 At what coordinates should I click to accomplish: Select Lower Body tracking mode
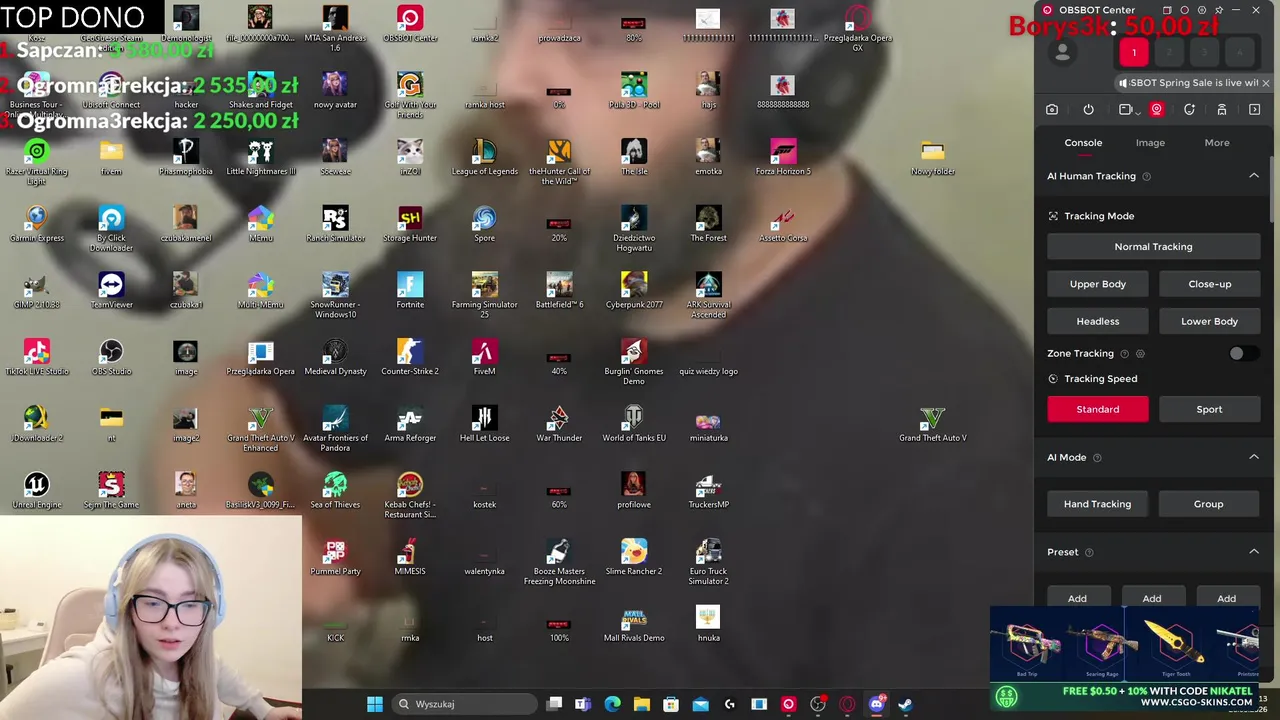click(1209, 321)
